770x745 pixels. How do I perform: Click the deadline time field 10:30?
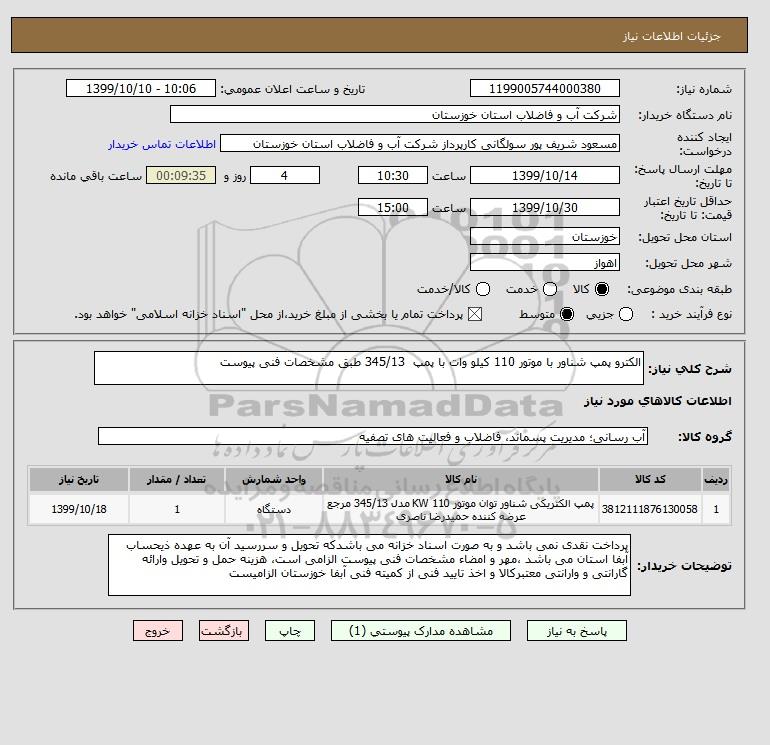(393, 175)
